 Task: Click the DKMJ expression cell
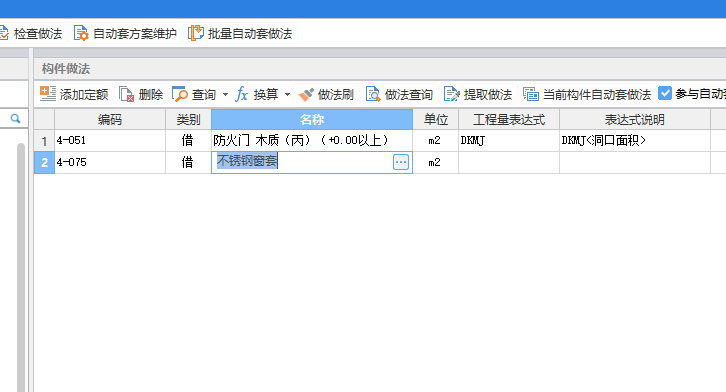[x=509, y=140]
